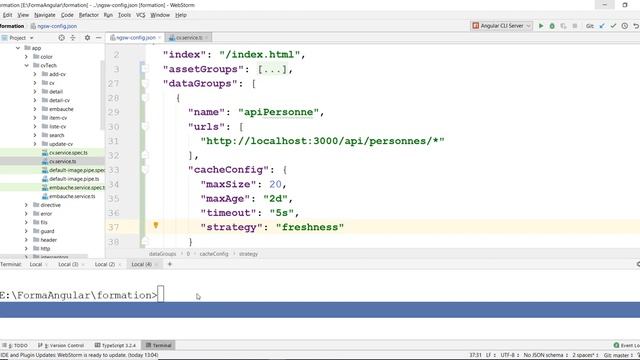Start debugging with the green bug icon
The height and width of the screenshot is (360, 640).
click(x=552, y=26)
